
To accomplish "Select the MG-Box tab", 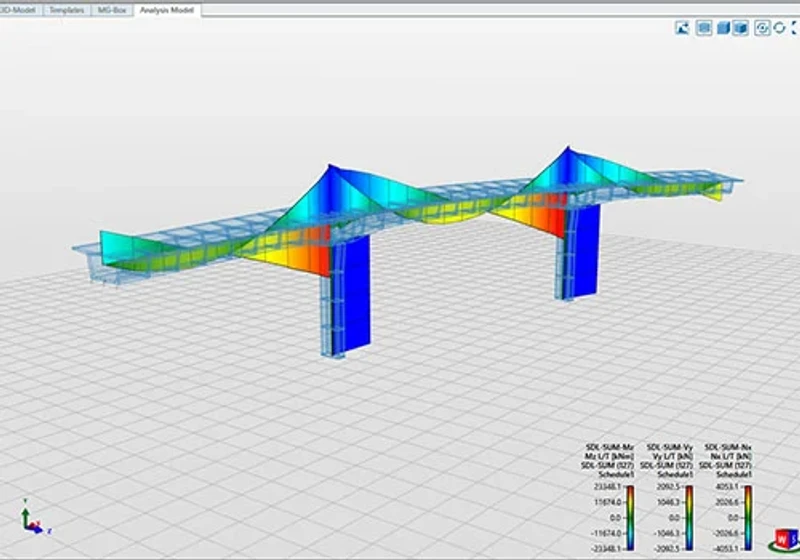I will tap(112, 10).
